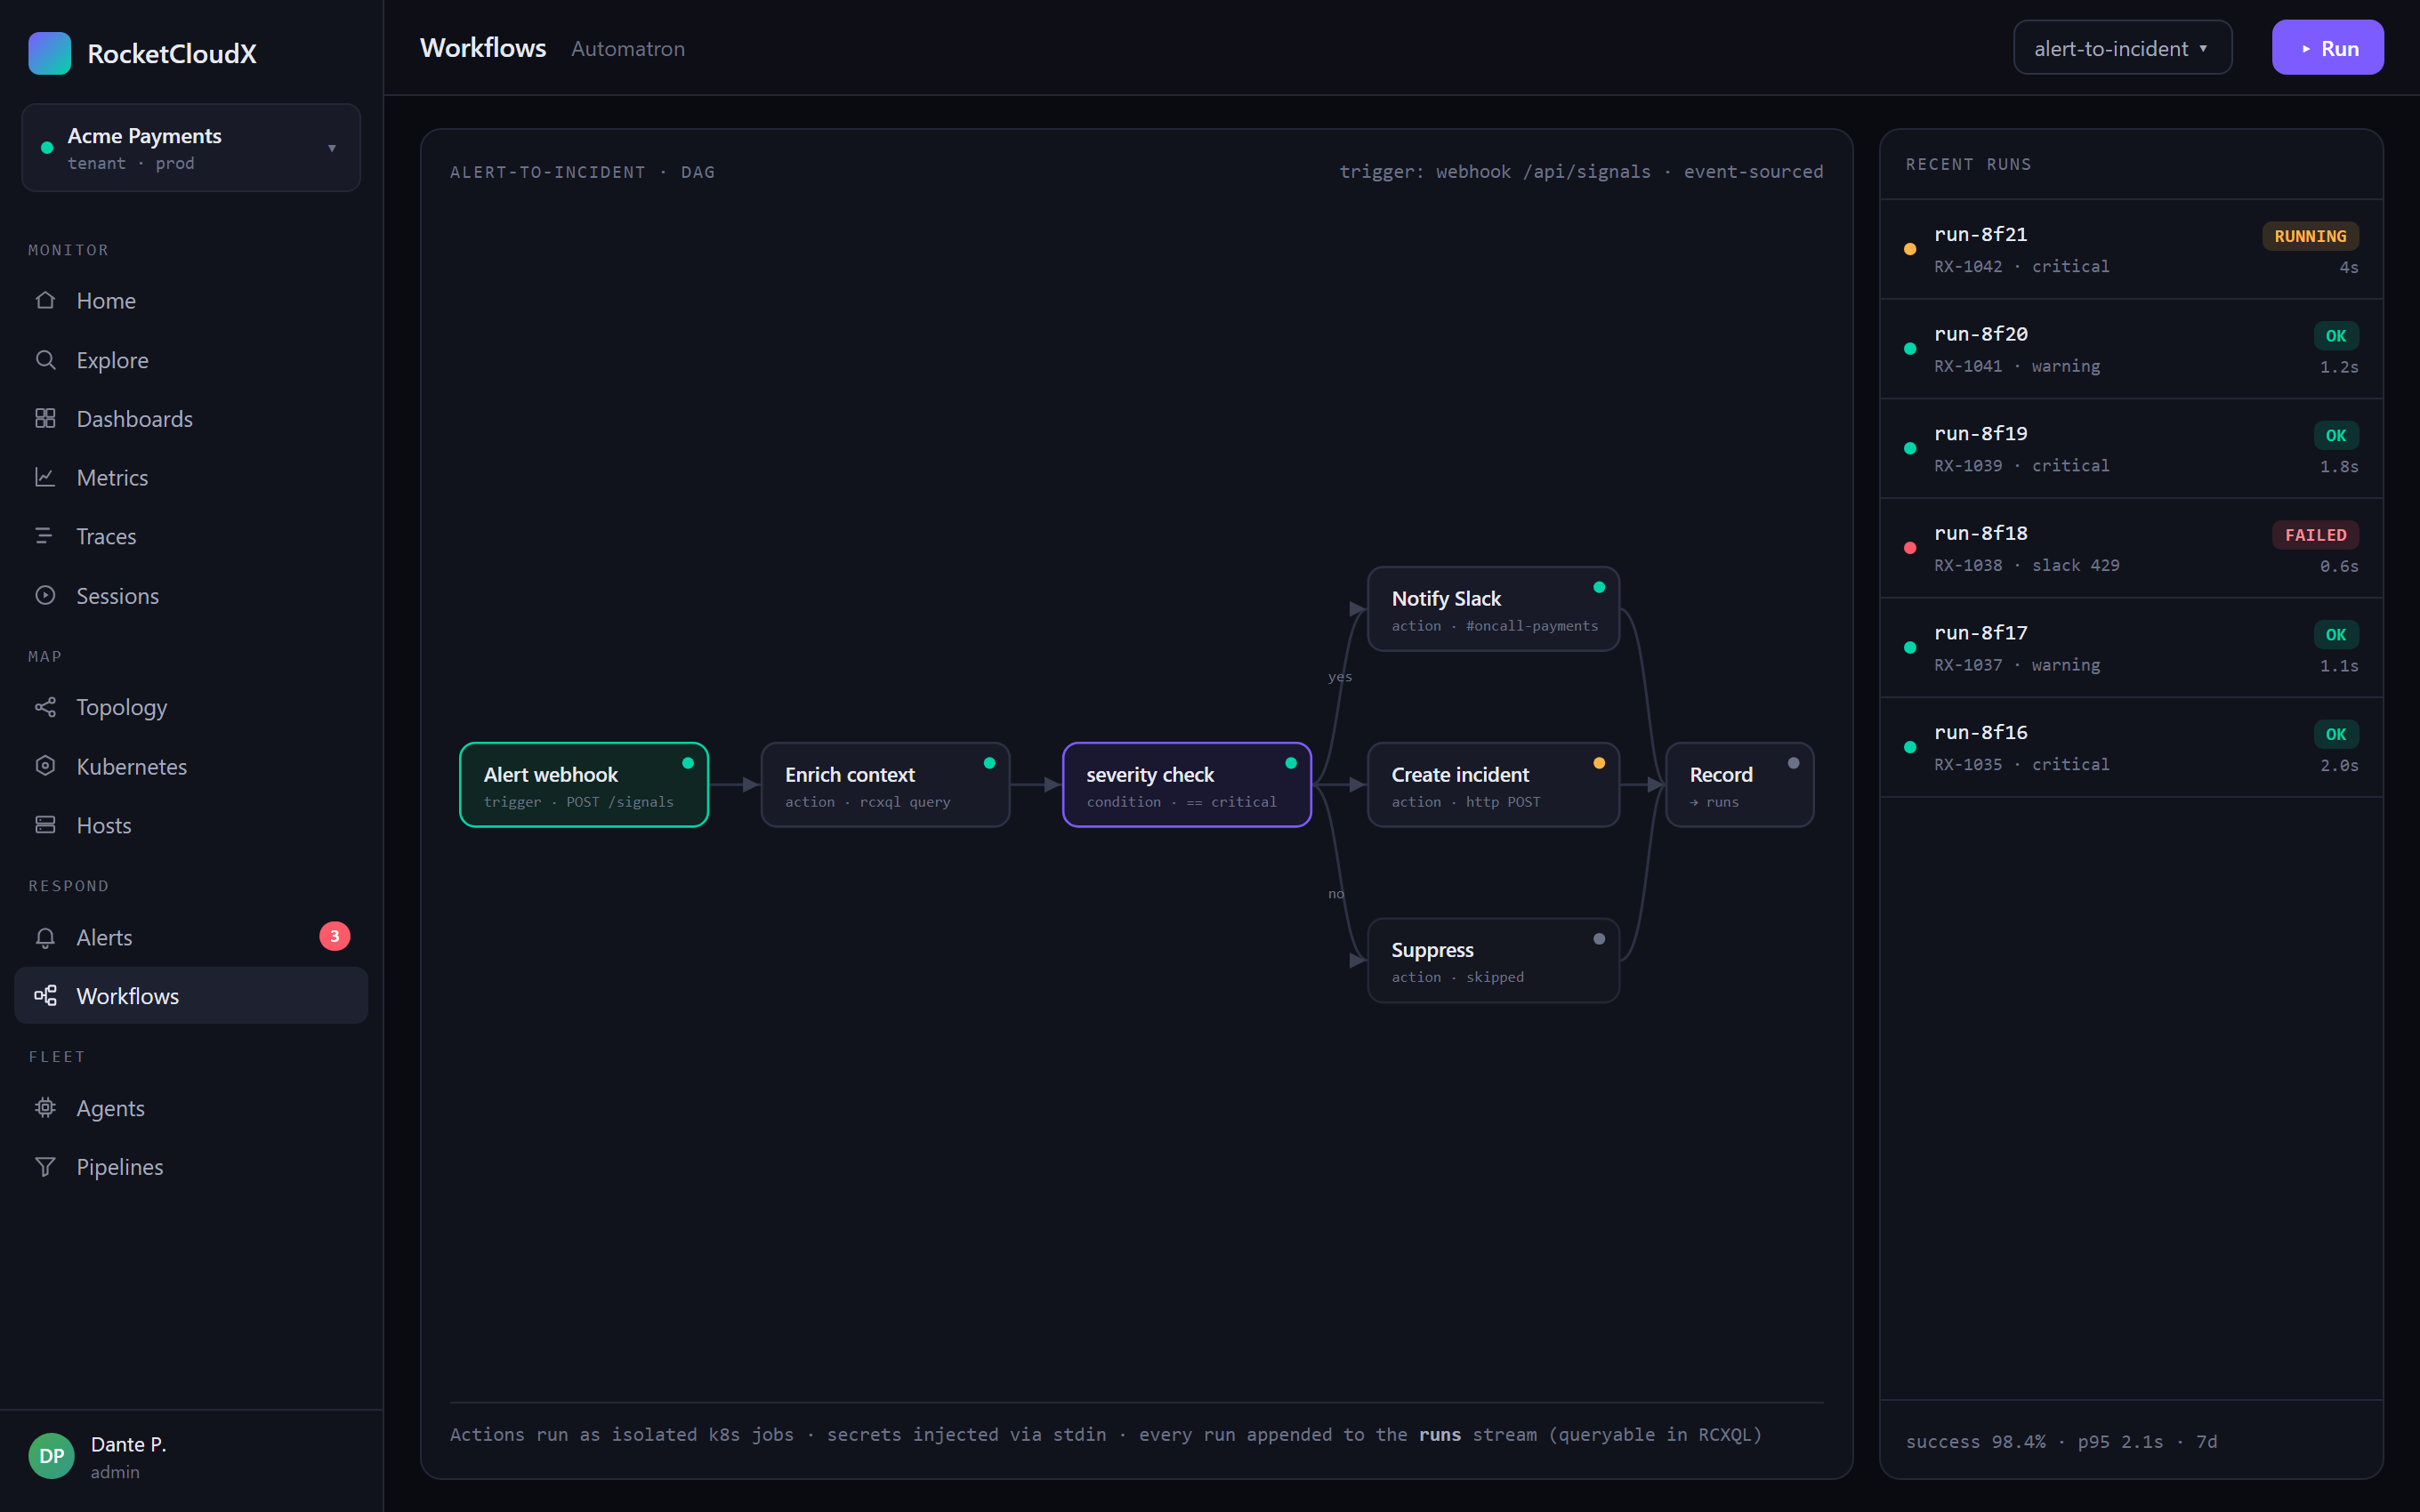Open run-8f21 in recent runs
This screenshot has height=1512, width=2420.
[2131, 249]
